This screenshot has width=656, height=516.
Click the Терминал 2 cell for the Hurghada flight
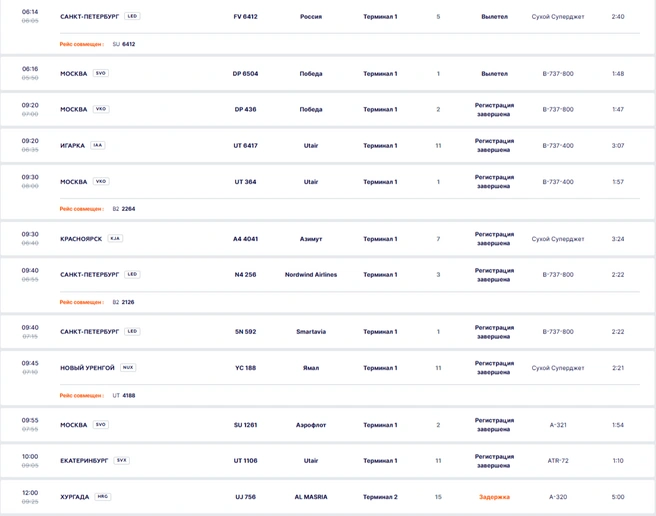[380, 497]
